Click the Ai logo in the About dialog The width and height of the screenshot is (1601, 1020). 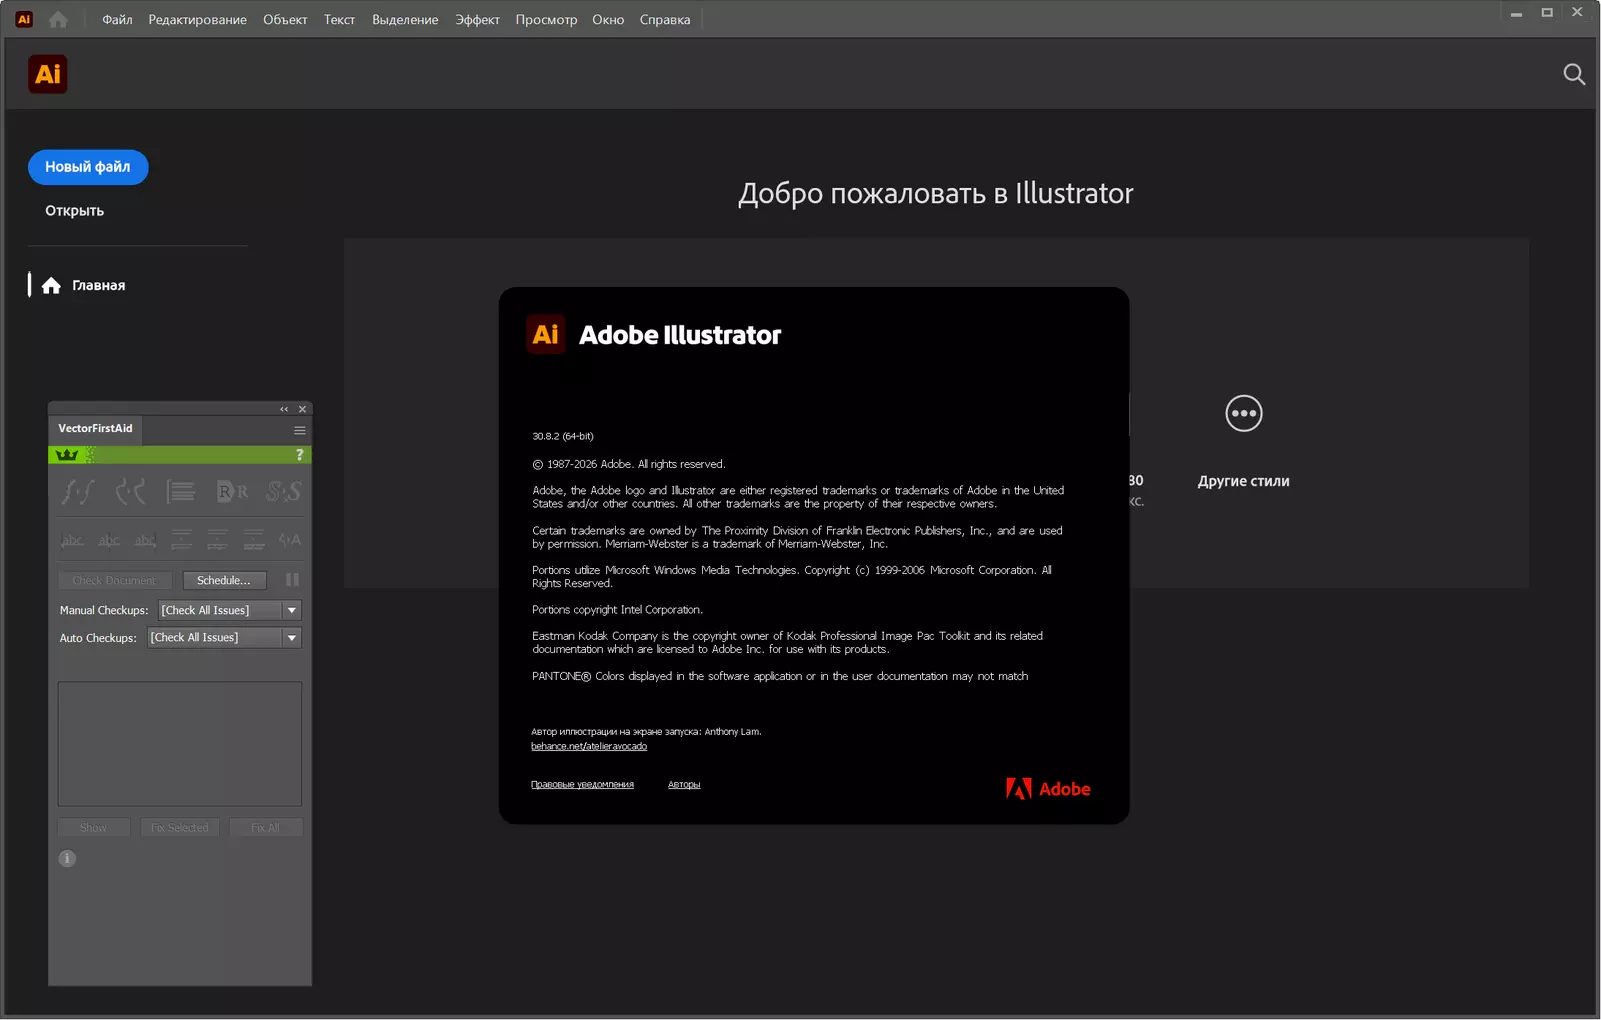[x=546, y=334]
